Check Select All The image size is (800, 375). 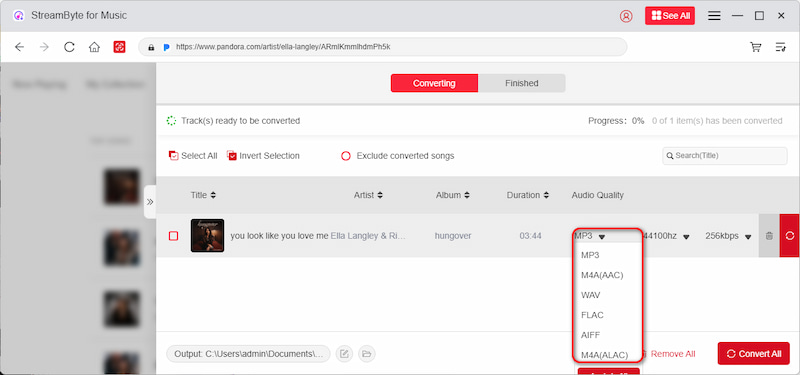[193, 156]
